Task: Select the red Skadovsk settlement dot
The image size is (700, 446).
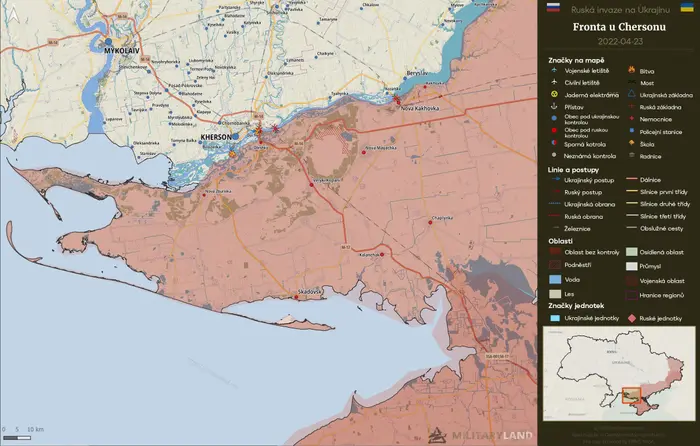Action: pyautogui.click(x=296, y=297)
